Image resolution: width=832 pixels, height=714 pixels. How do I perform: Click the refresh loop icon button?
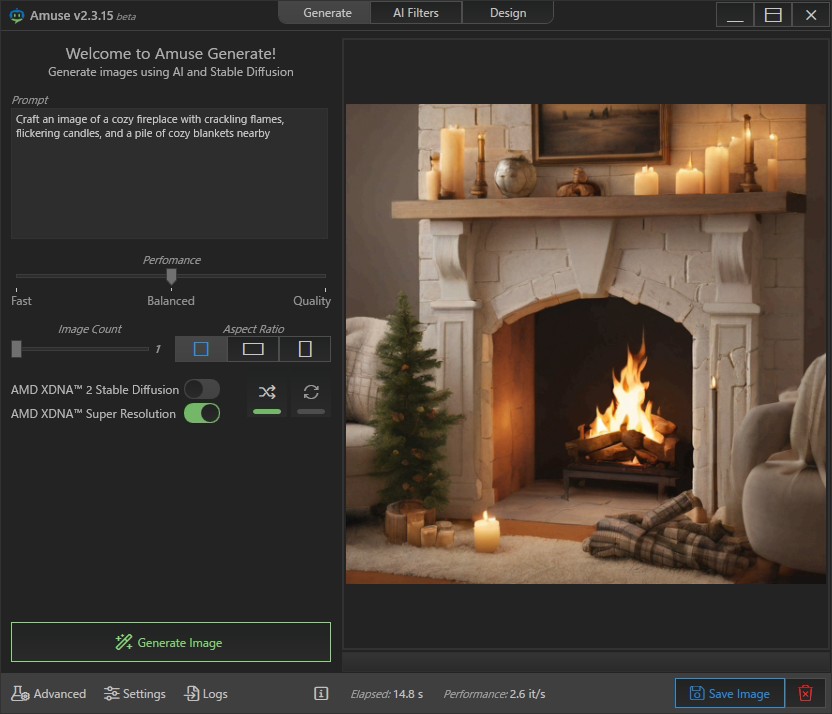click(311, 393)
